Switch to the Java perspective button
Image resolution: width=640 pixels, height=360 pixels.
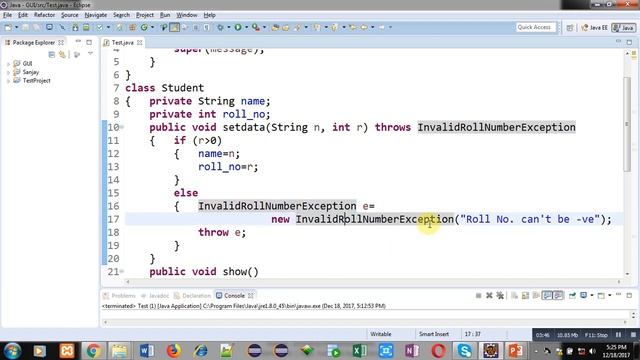coord(624,28)
